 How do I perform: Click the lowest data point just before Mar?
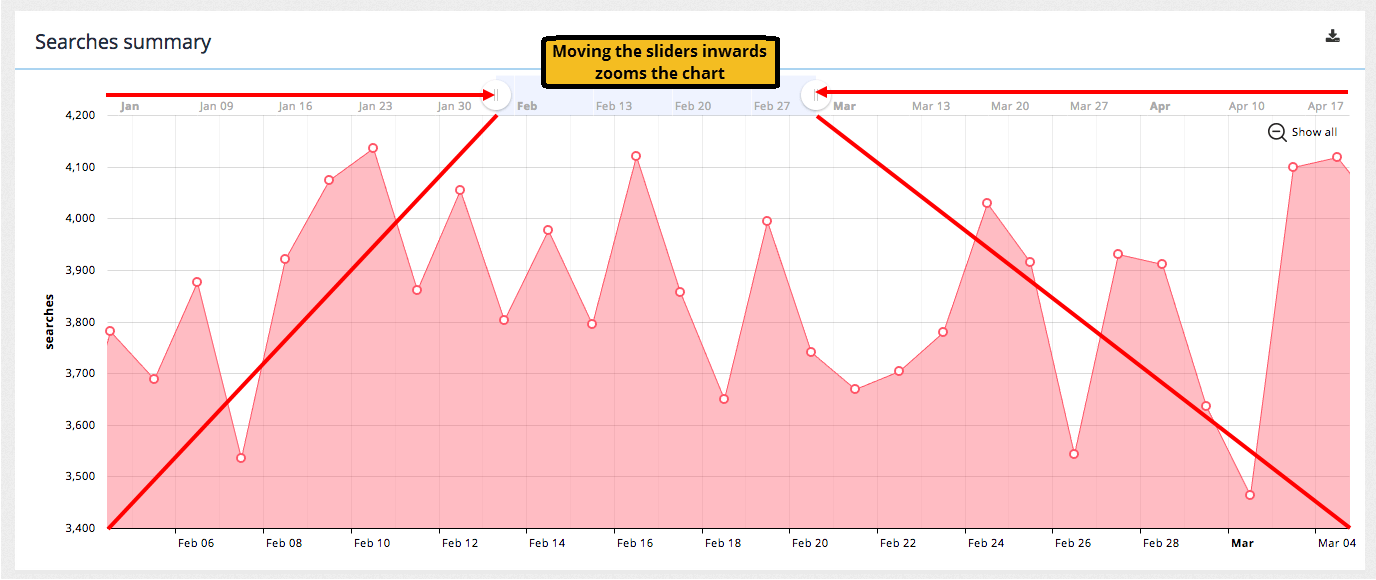point(1250,495)
